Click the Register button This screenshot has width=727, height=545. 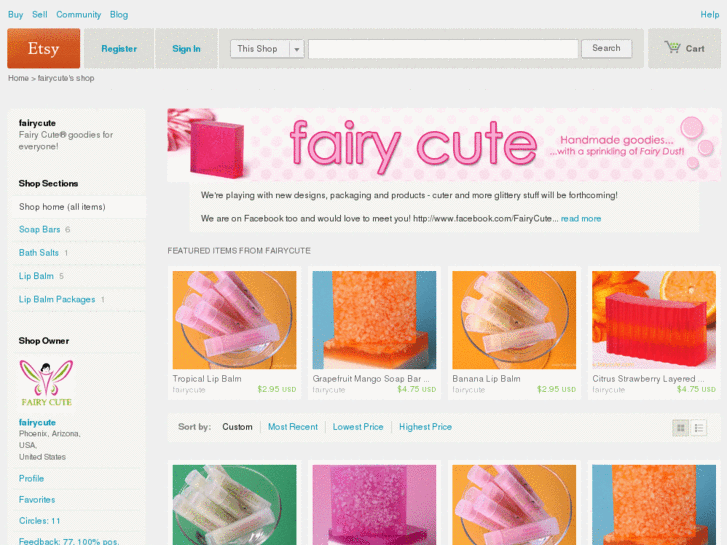click(x=119, y=49)
